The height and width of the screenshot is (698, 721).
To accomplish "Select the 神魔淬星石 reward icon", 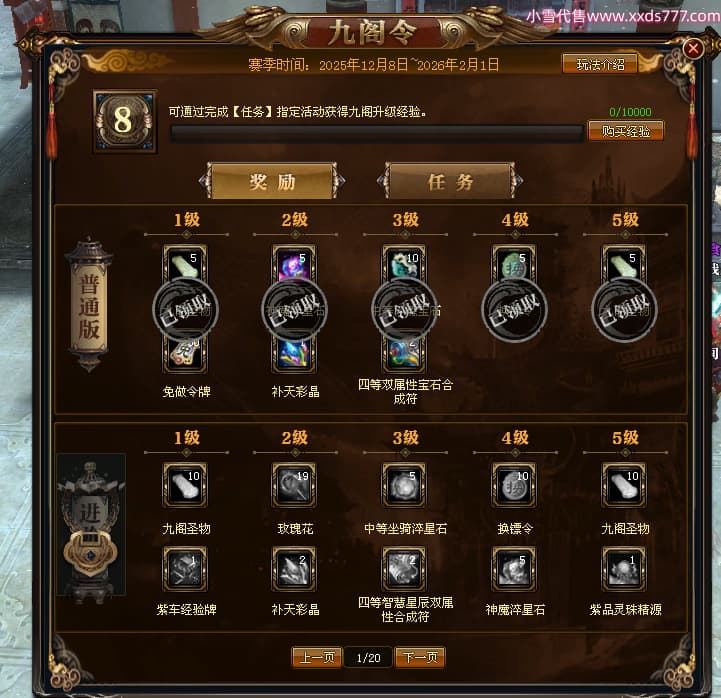I will pos(514,569).
